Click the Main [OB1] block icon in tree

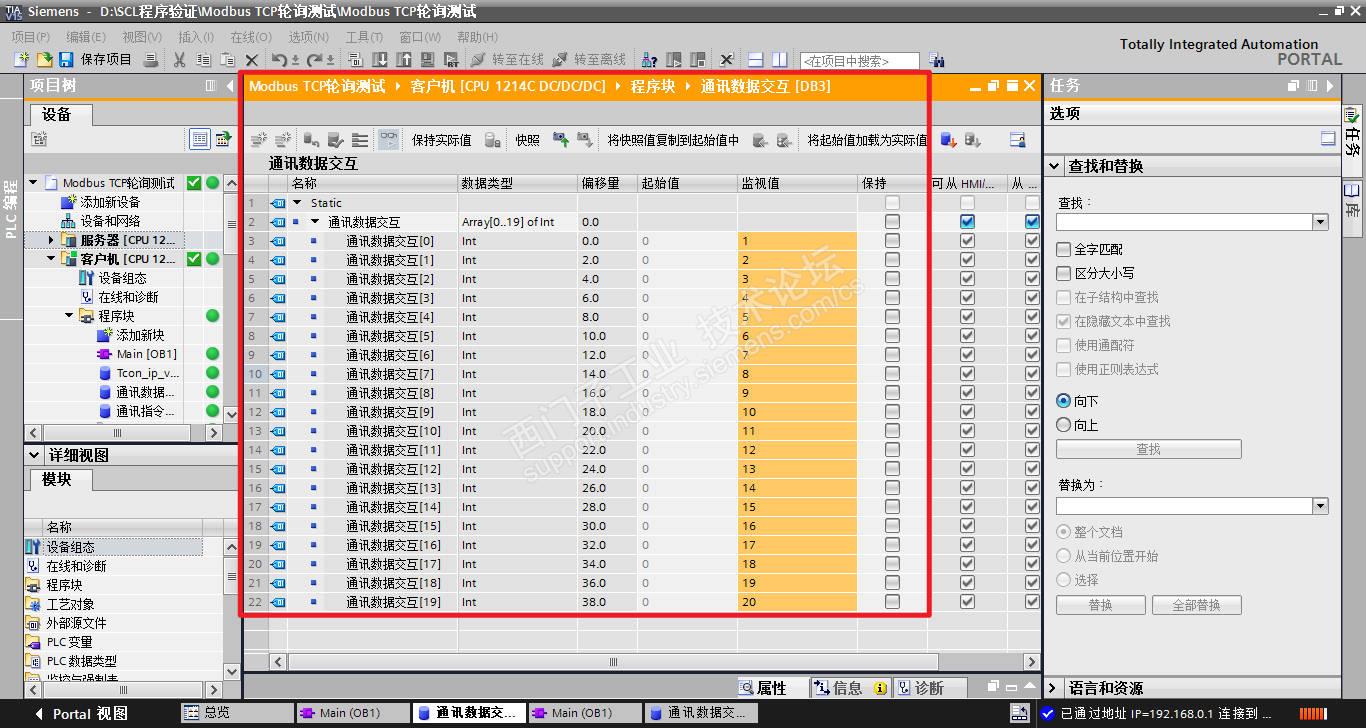coord(104,354)
